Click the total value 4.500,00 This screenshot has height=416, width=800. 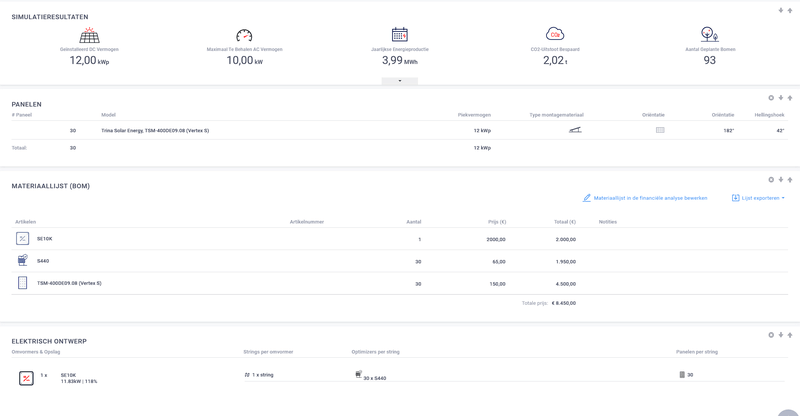pos(566,284)
